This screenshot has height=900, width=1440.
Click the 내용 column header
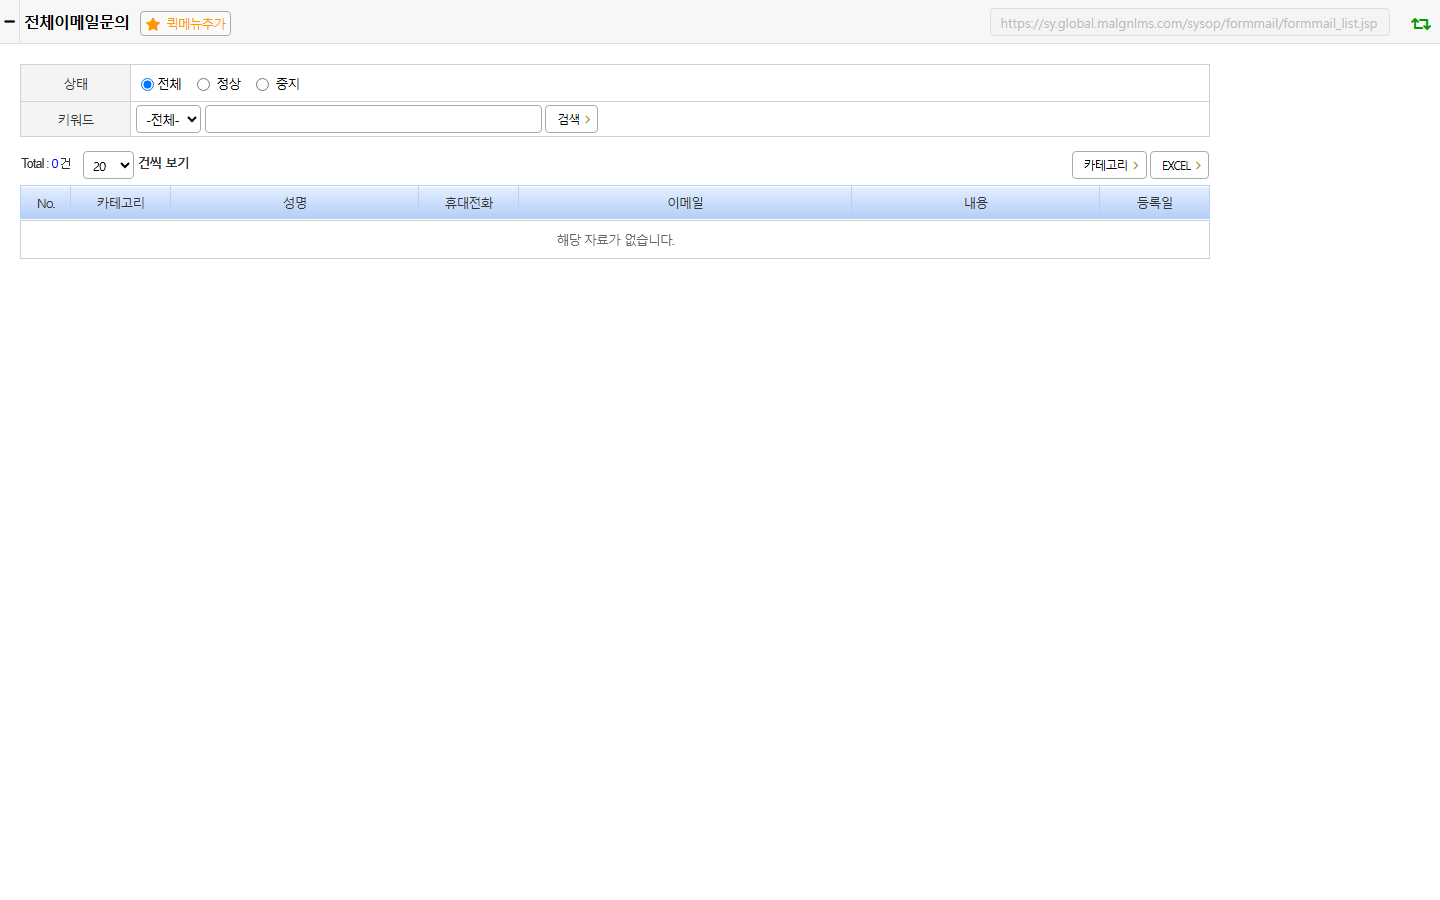[x=975, y=203]
